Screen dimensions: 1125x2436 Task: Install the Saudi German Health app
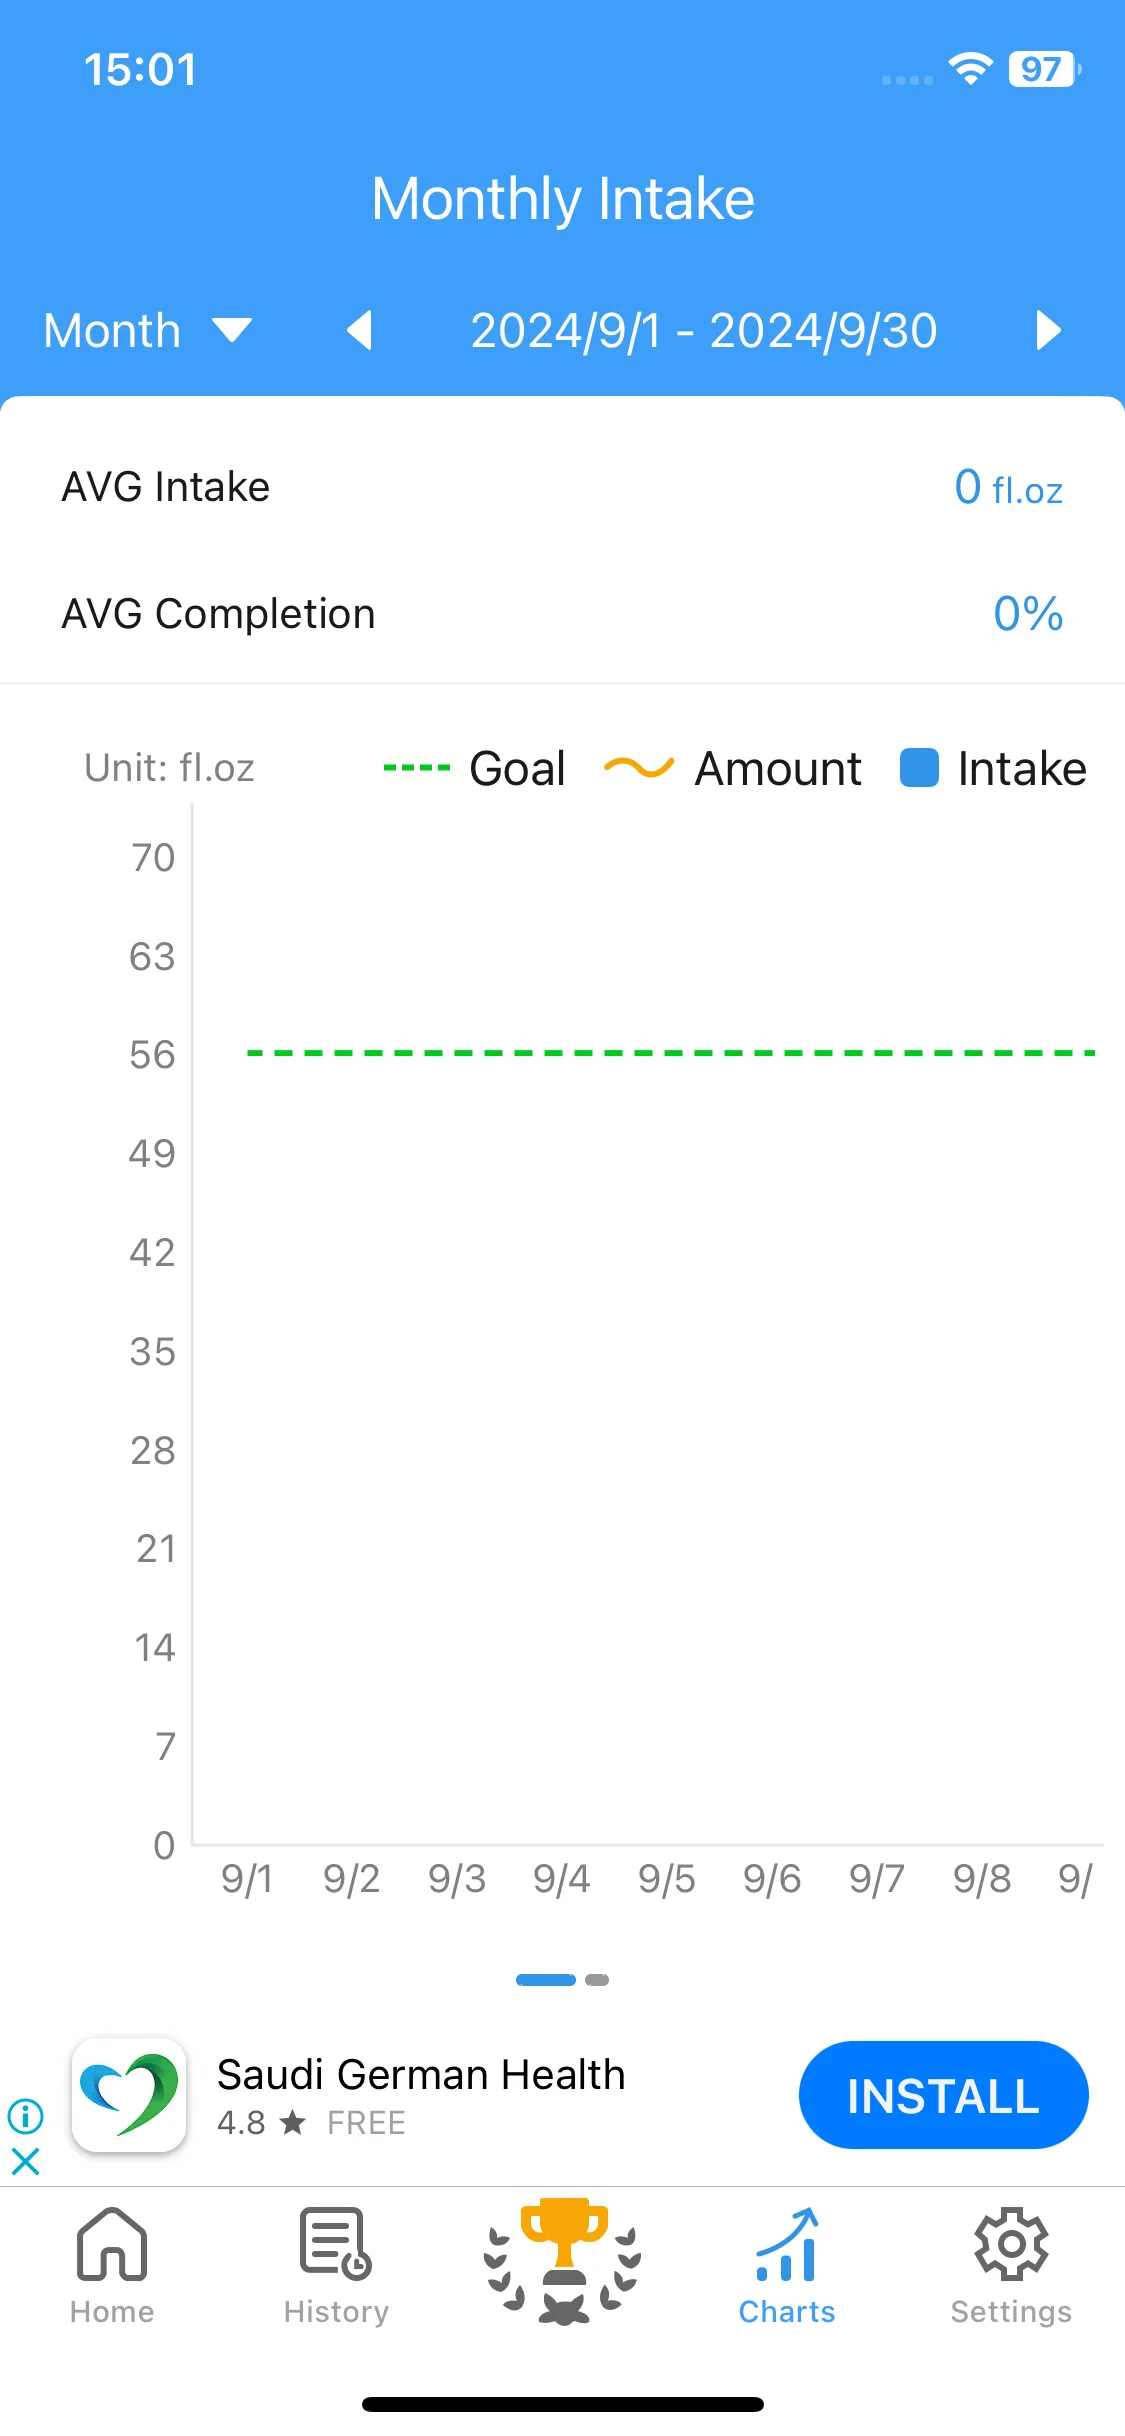click(x=943, y=2095)
